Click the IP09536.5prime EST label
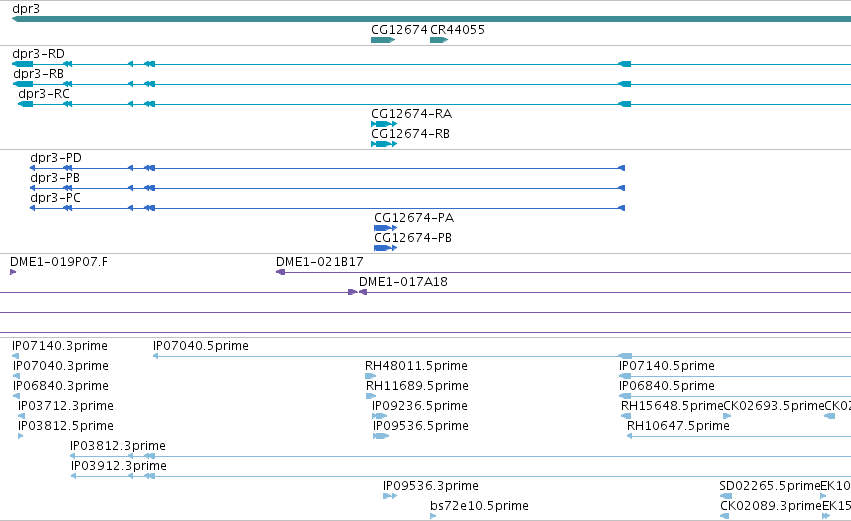 point(421,427)
